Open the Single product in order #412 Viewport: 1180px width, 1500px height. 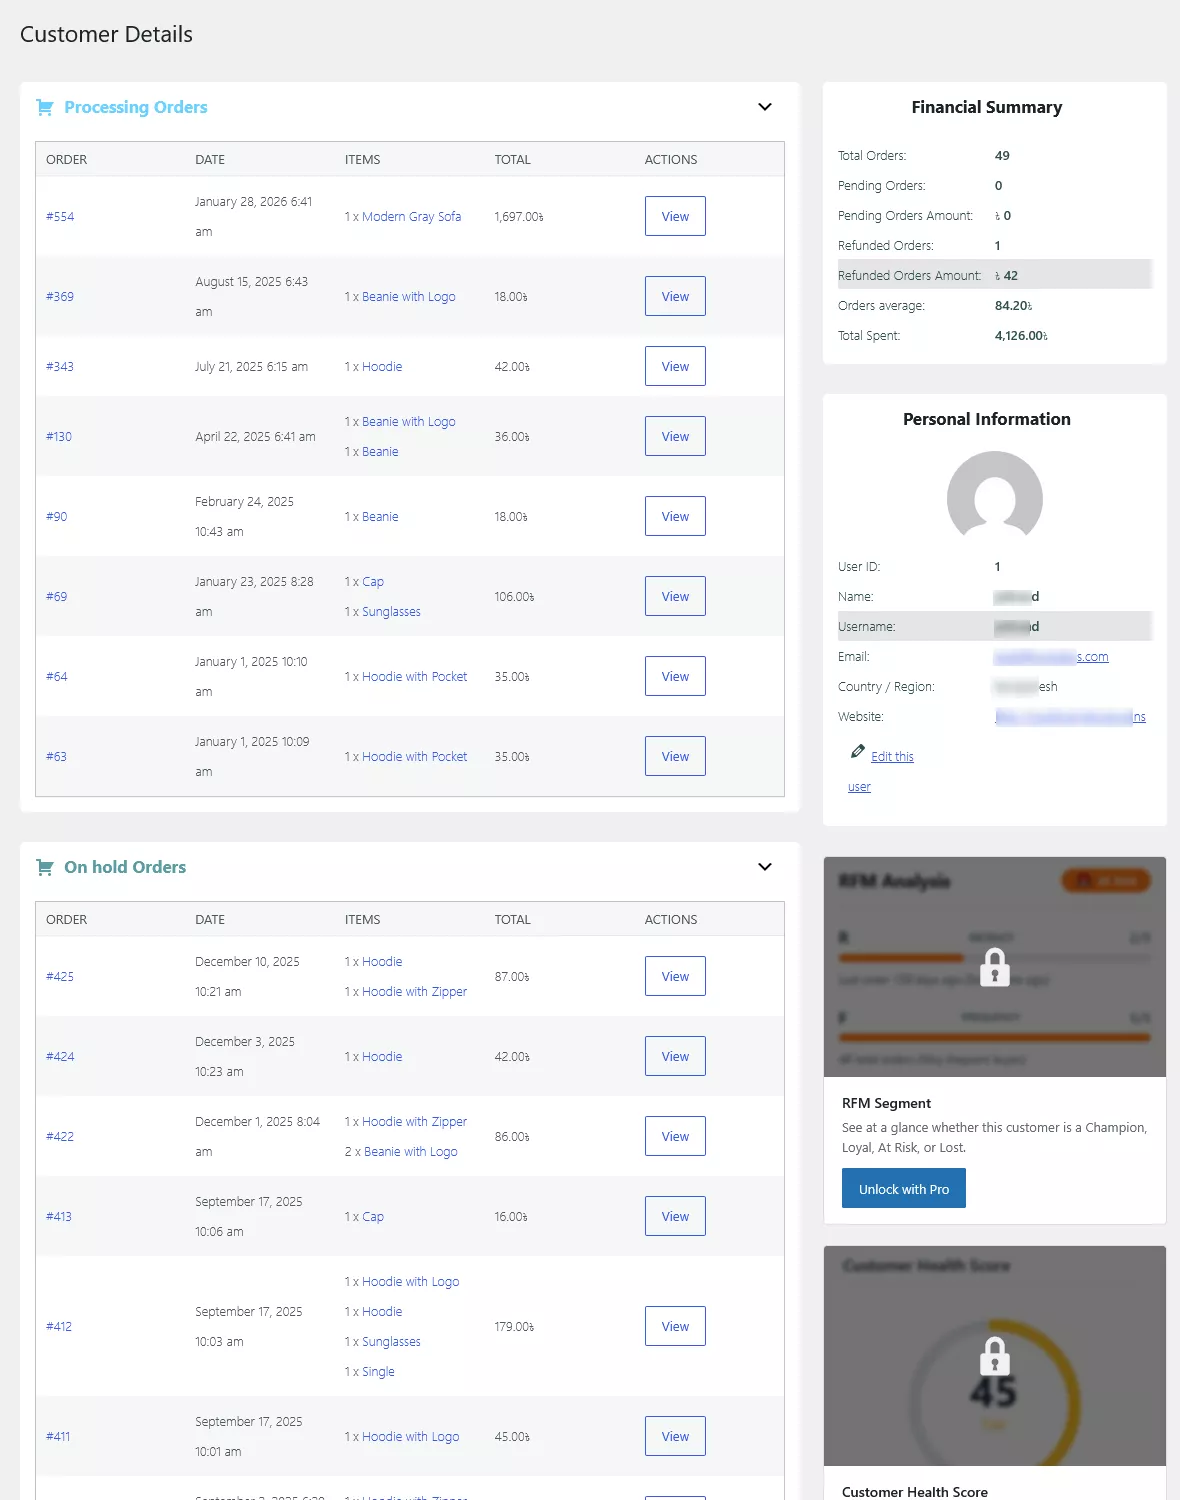(x=378, y=1372)
